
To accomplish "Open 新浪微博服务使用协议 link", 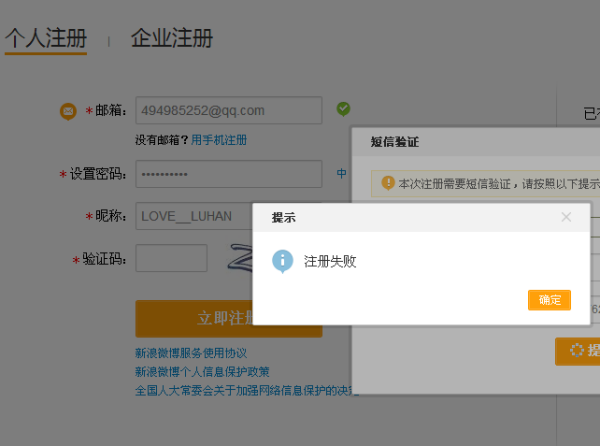I will click(191, 353).
